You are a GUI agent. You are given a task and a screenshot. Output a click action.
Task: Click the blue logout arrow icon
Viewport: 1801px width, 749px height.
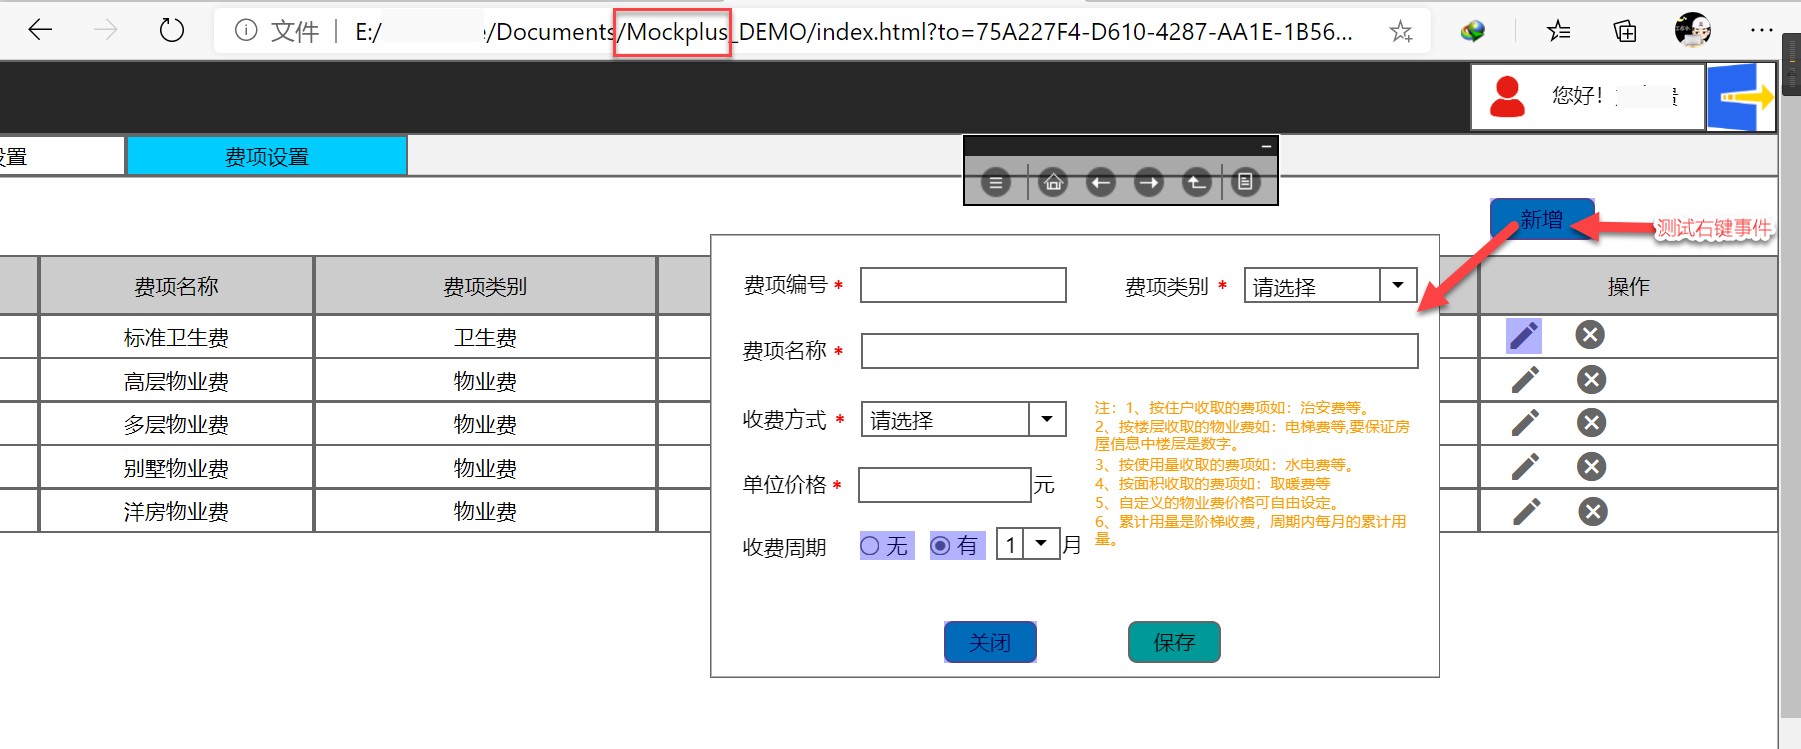tap(1741, 97)
